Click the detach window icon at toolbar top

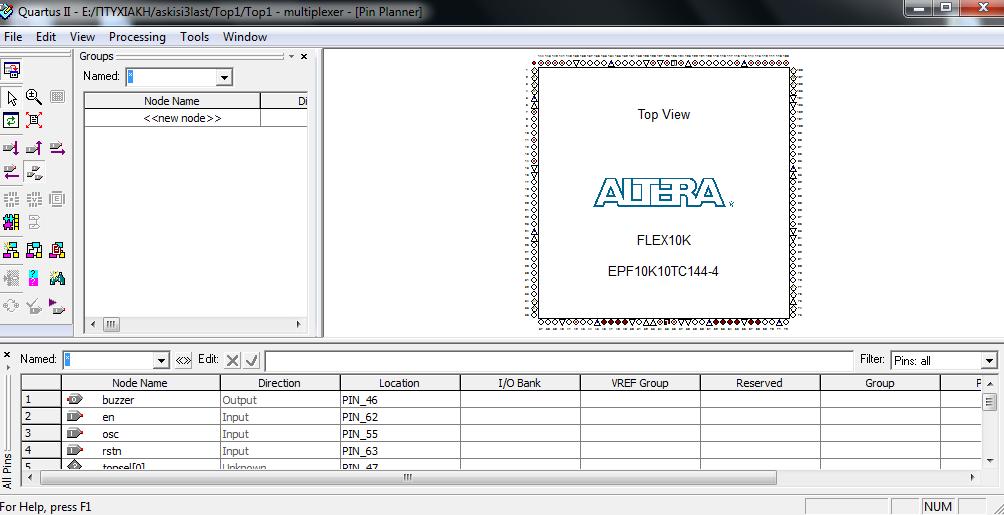click(x=12, y=69)
